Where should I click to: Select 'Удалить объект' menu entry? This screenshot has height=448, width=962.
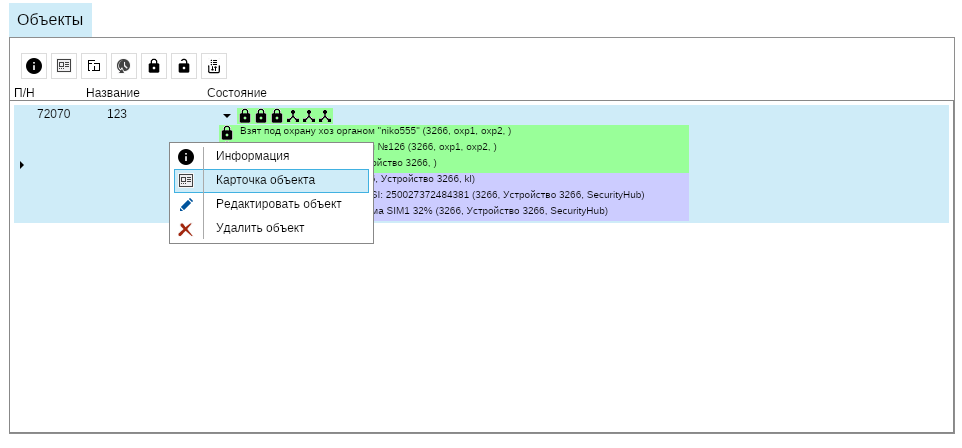click(271, 228)
